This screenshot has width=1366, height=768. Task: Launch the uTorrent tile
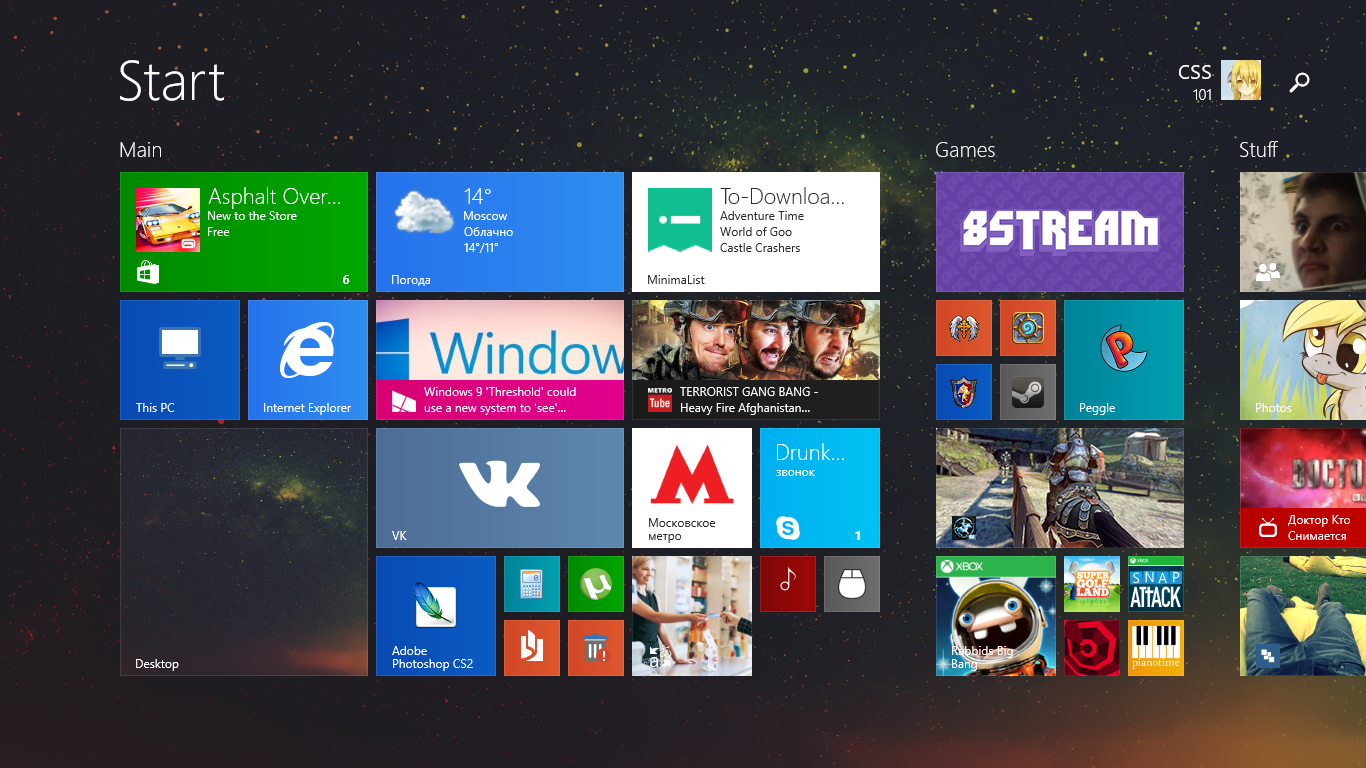pyautogui.click(x=596, y=584)
